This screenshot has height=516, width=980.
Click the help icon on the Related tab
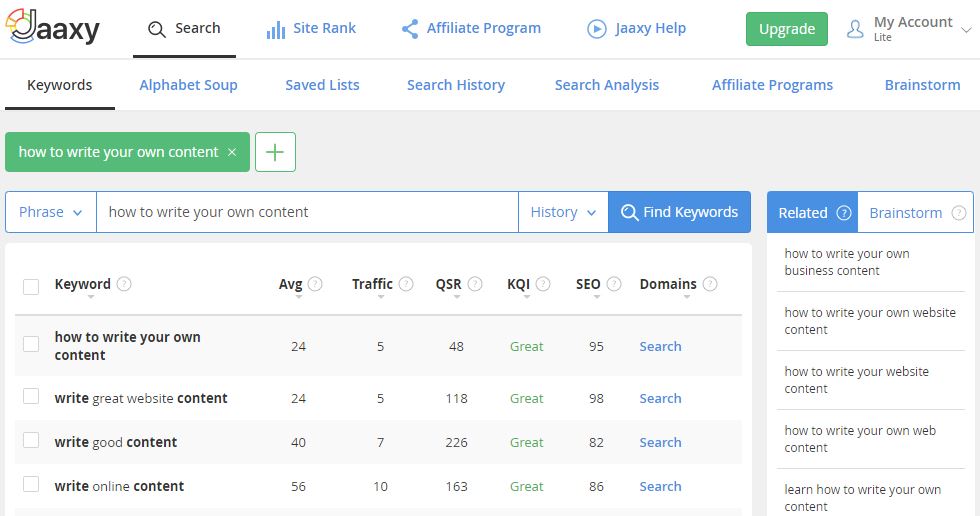coord(844,213)
